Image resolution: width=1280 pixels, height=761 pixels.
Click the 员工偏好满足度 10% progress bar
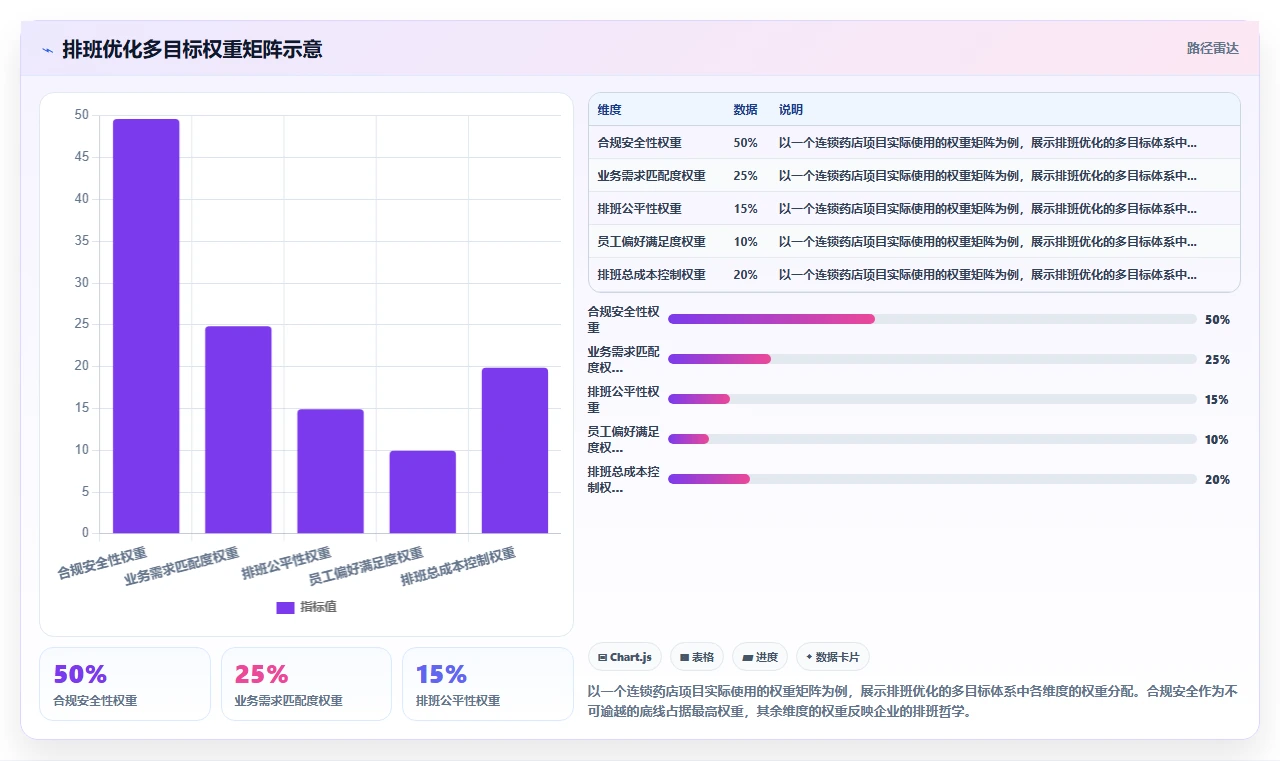932,439
